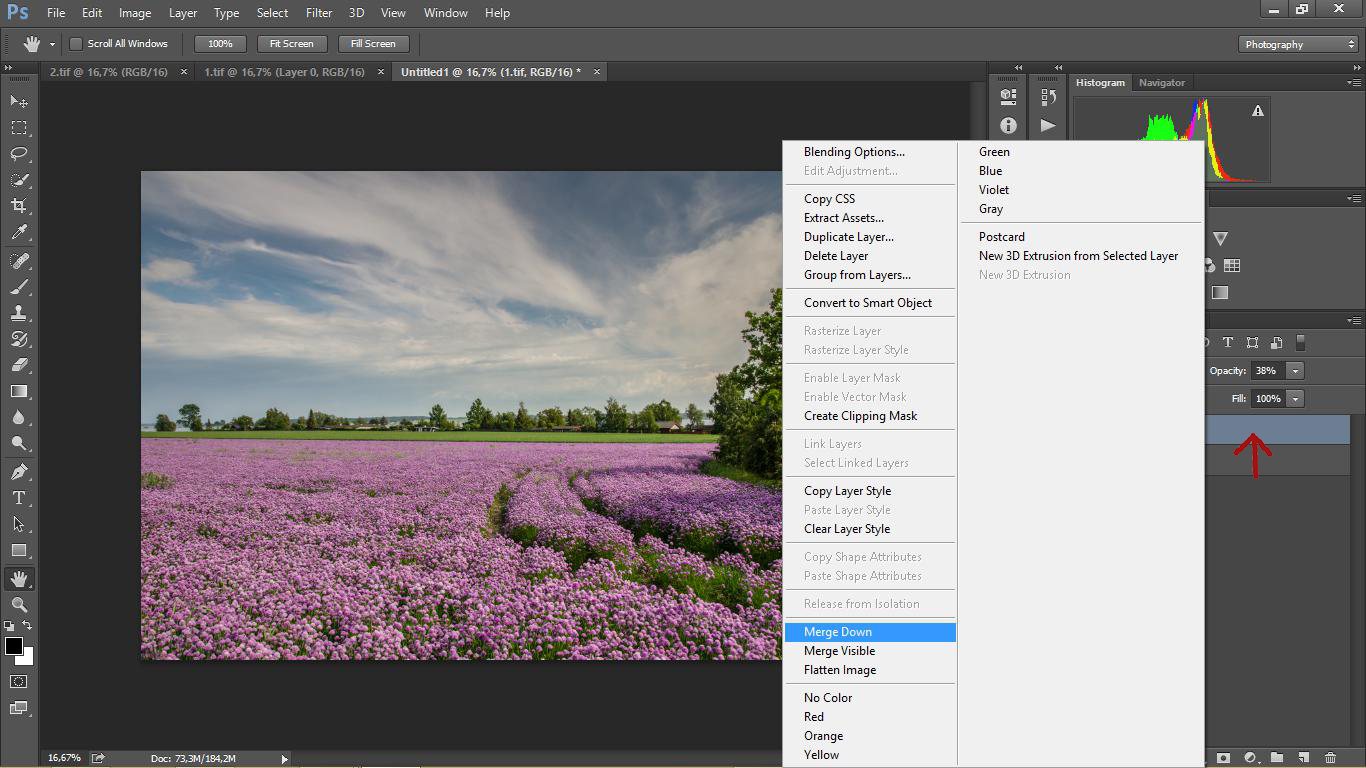This screenshot has height=768, width=1366.
Task: Open the Opacity slider dropdown
Action: [x=1295, y=371]
